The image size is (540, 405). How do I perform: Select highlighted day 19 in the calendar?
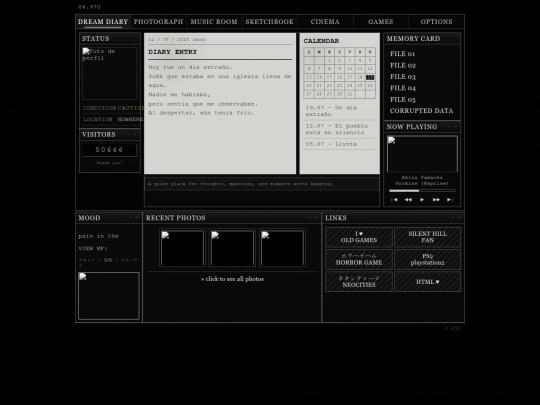[x=370, y=77]
